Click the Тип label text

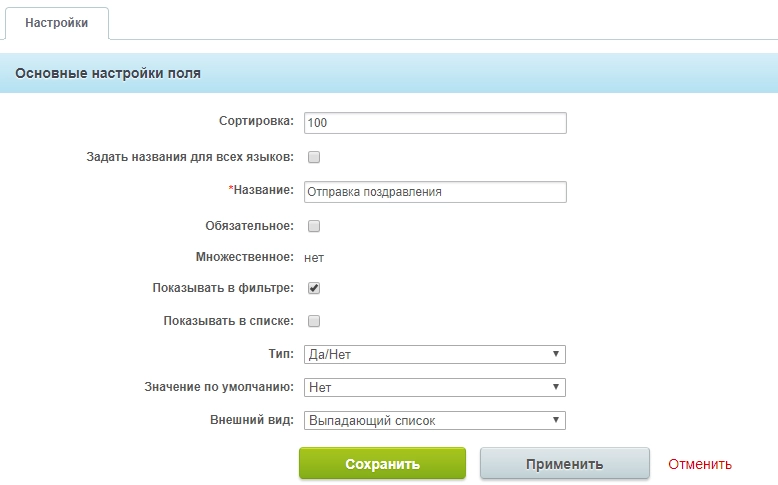click(282, 354)
